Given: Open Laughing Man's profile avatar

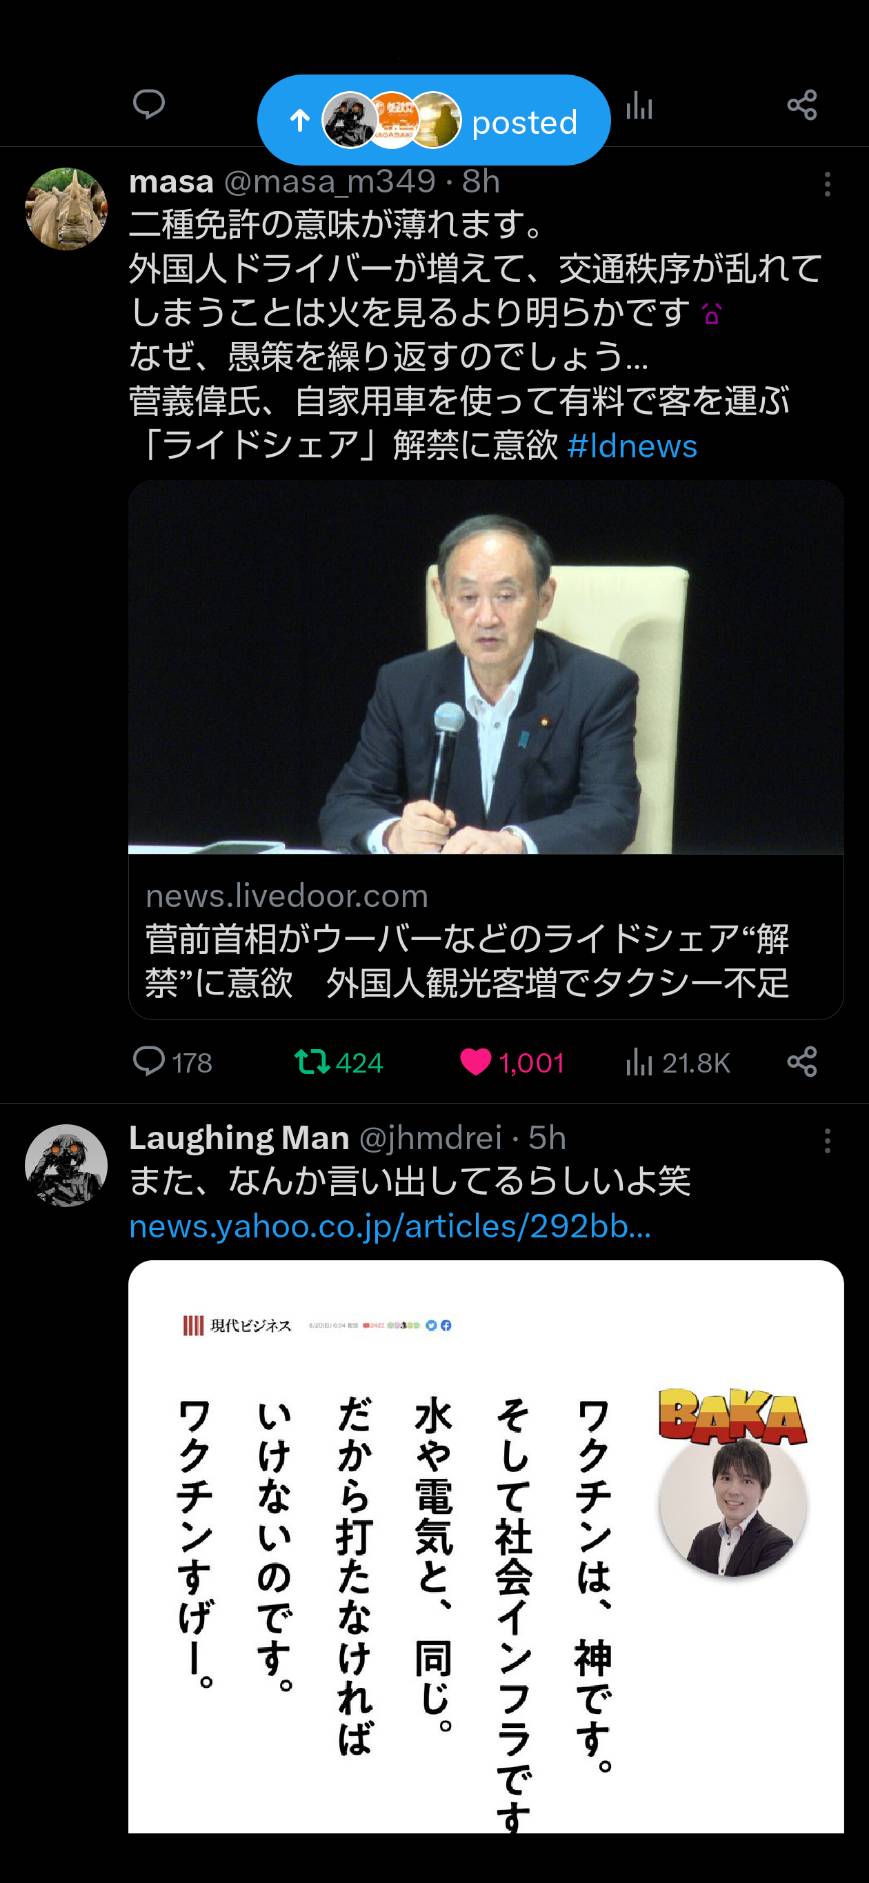Looking at the screenshot, I should coord(66,1165).
